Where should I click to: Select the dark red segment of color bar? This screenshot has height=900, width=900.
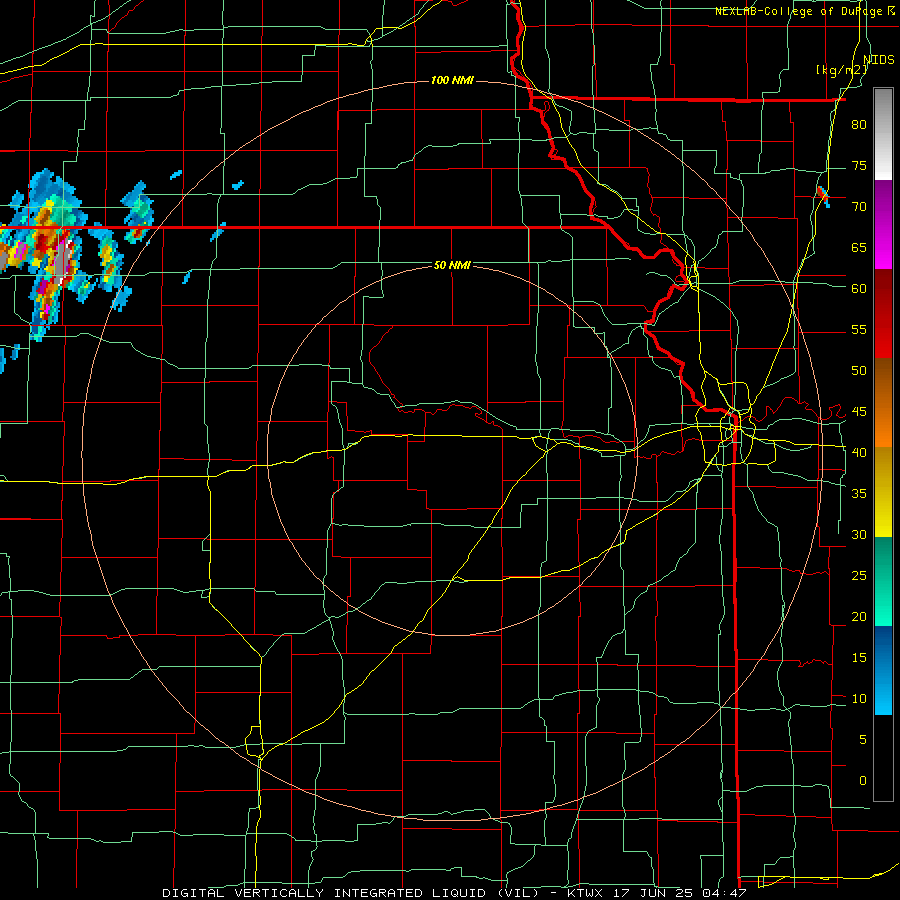[x=883, y=313]
